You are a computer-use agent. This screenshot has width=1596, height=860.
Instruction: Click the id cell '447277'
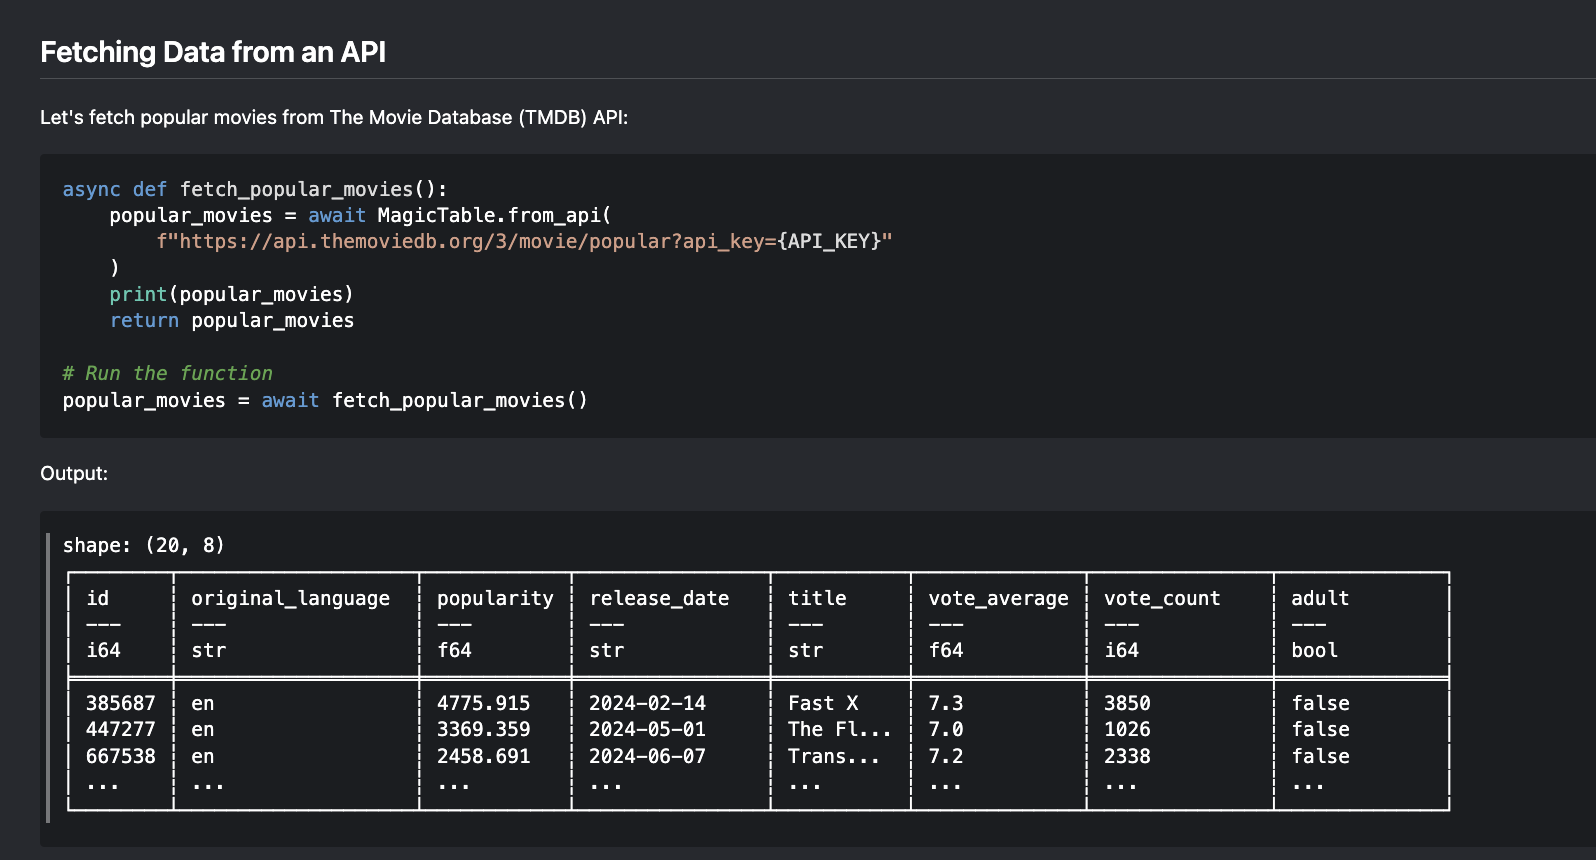click(x=121, y=729)
